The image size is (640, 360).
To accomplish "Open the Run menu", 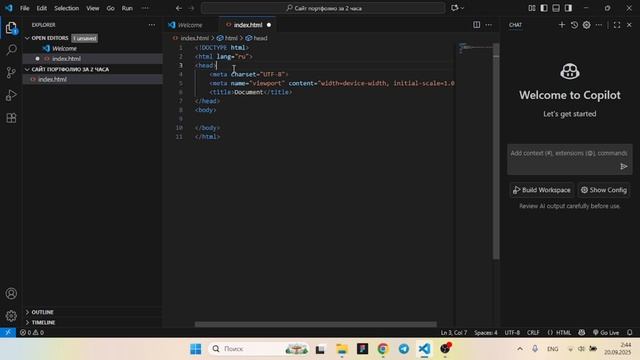I will tap(127, 8).
